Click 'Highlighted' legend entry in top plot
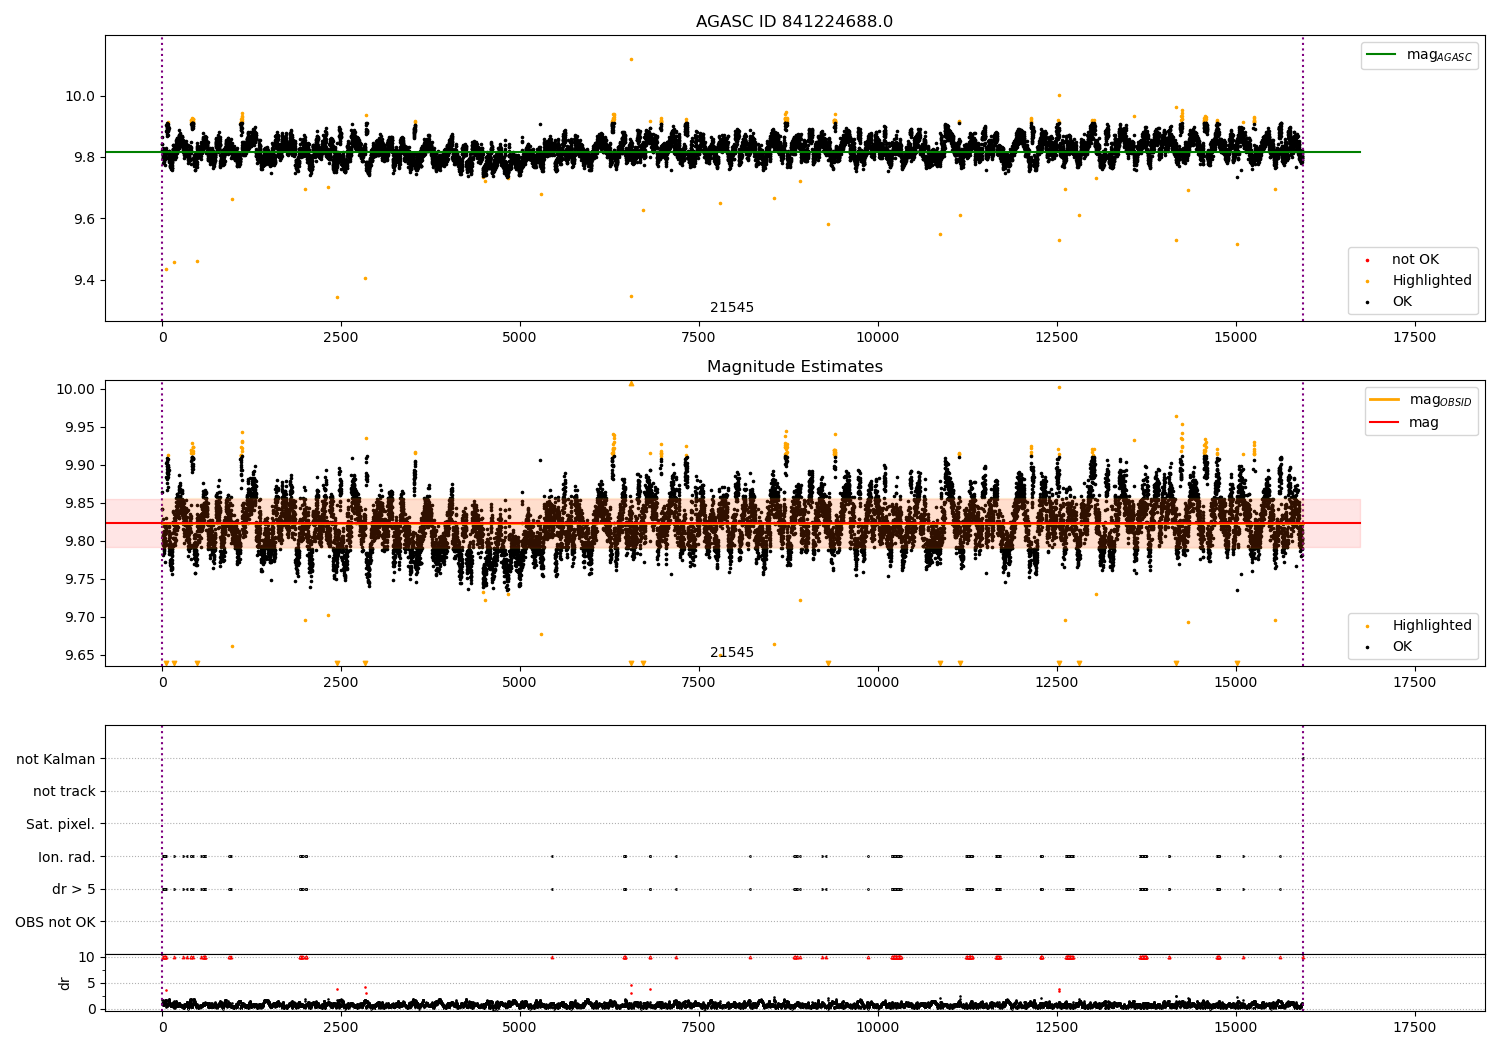This screenshot has height=1050, width=1500. (1431, 281)
